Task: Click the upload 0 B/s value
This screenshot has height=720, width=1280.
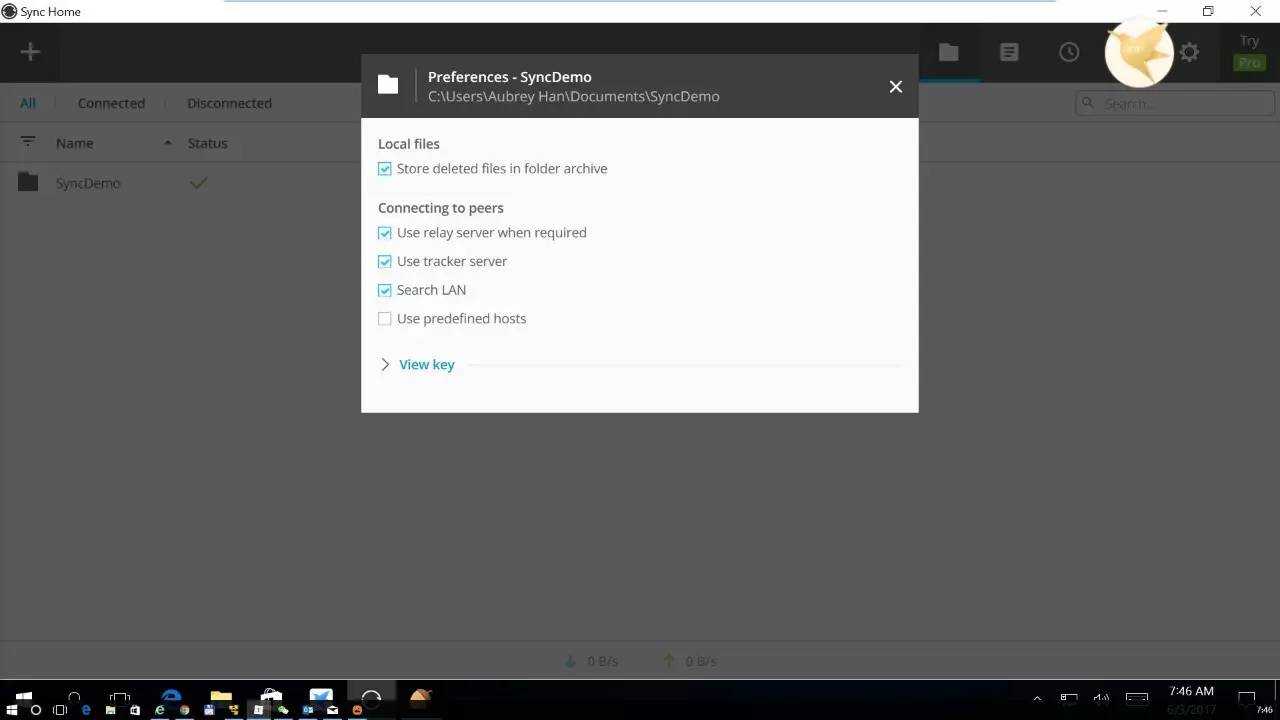Action: [x=701, y=661]
